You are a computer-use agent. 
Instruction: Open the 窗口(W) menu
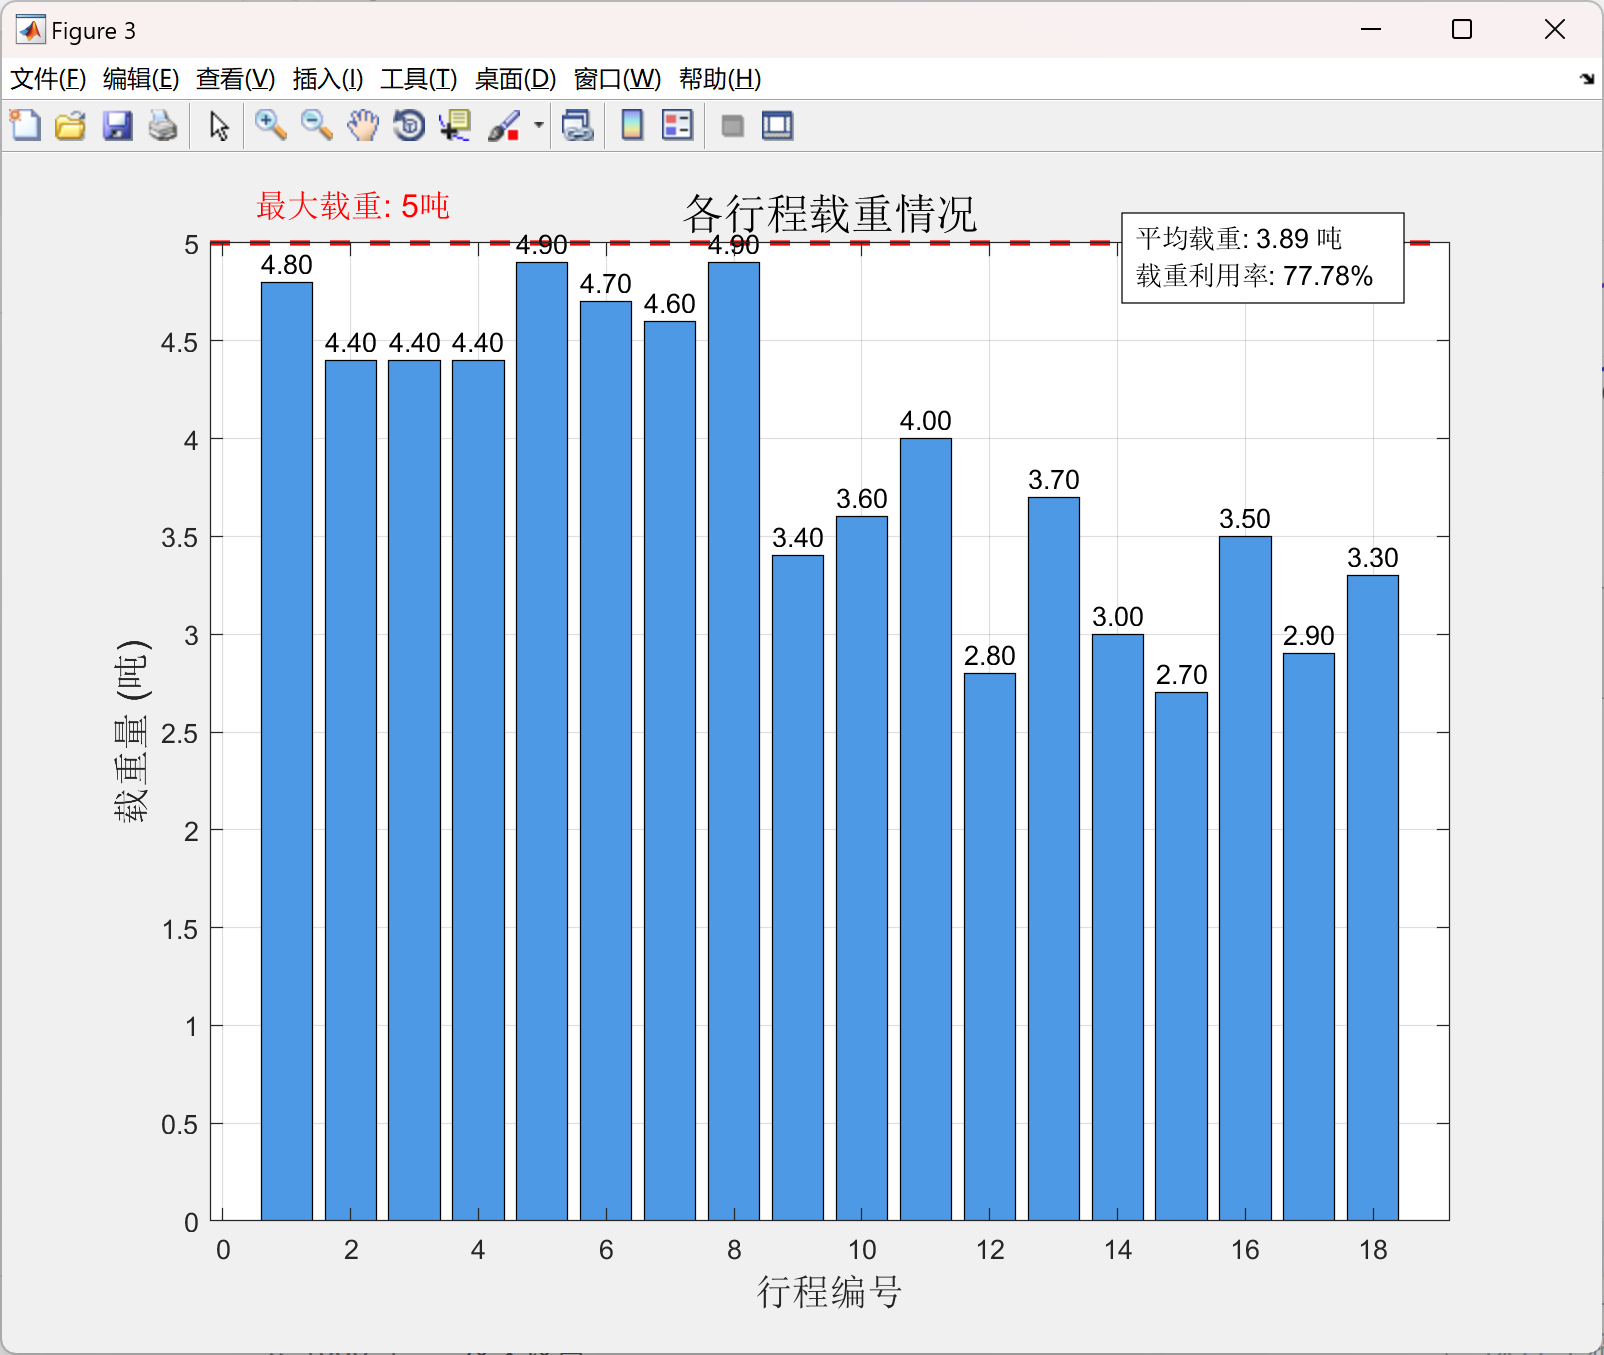pos(618,79)
